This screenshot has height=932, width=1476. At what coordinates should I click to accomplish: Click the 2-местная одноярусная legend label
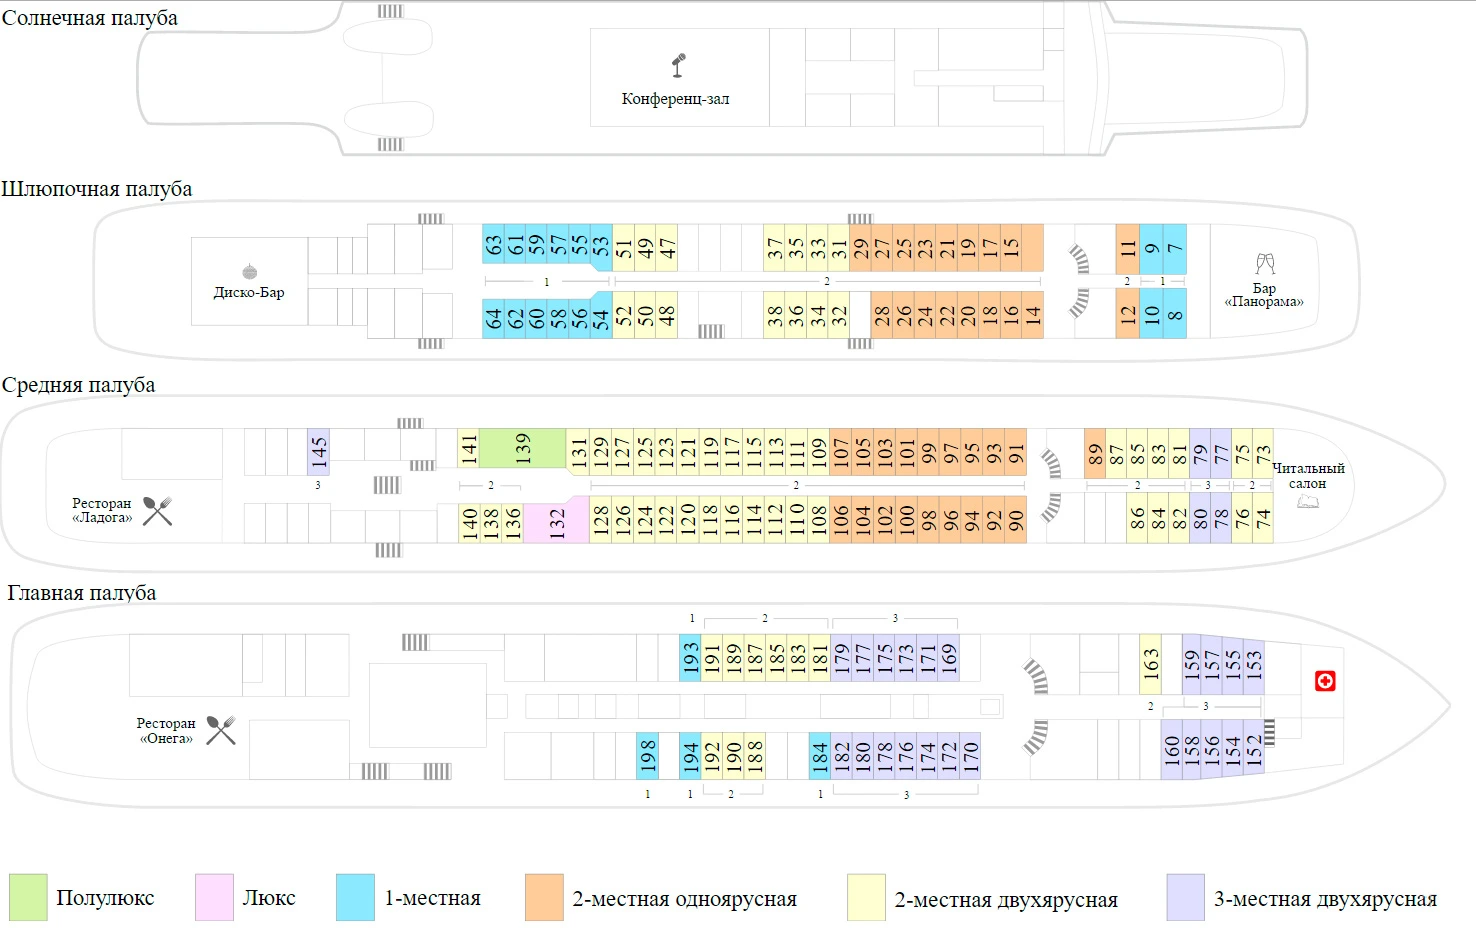click(x=685, y=899)
